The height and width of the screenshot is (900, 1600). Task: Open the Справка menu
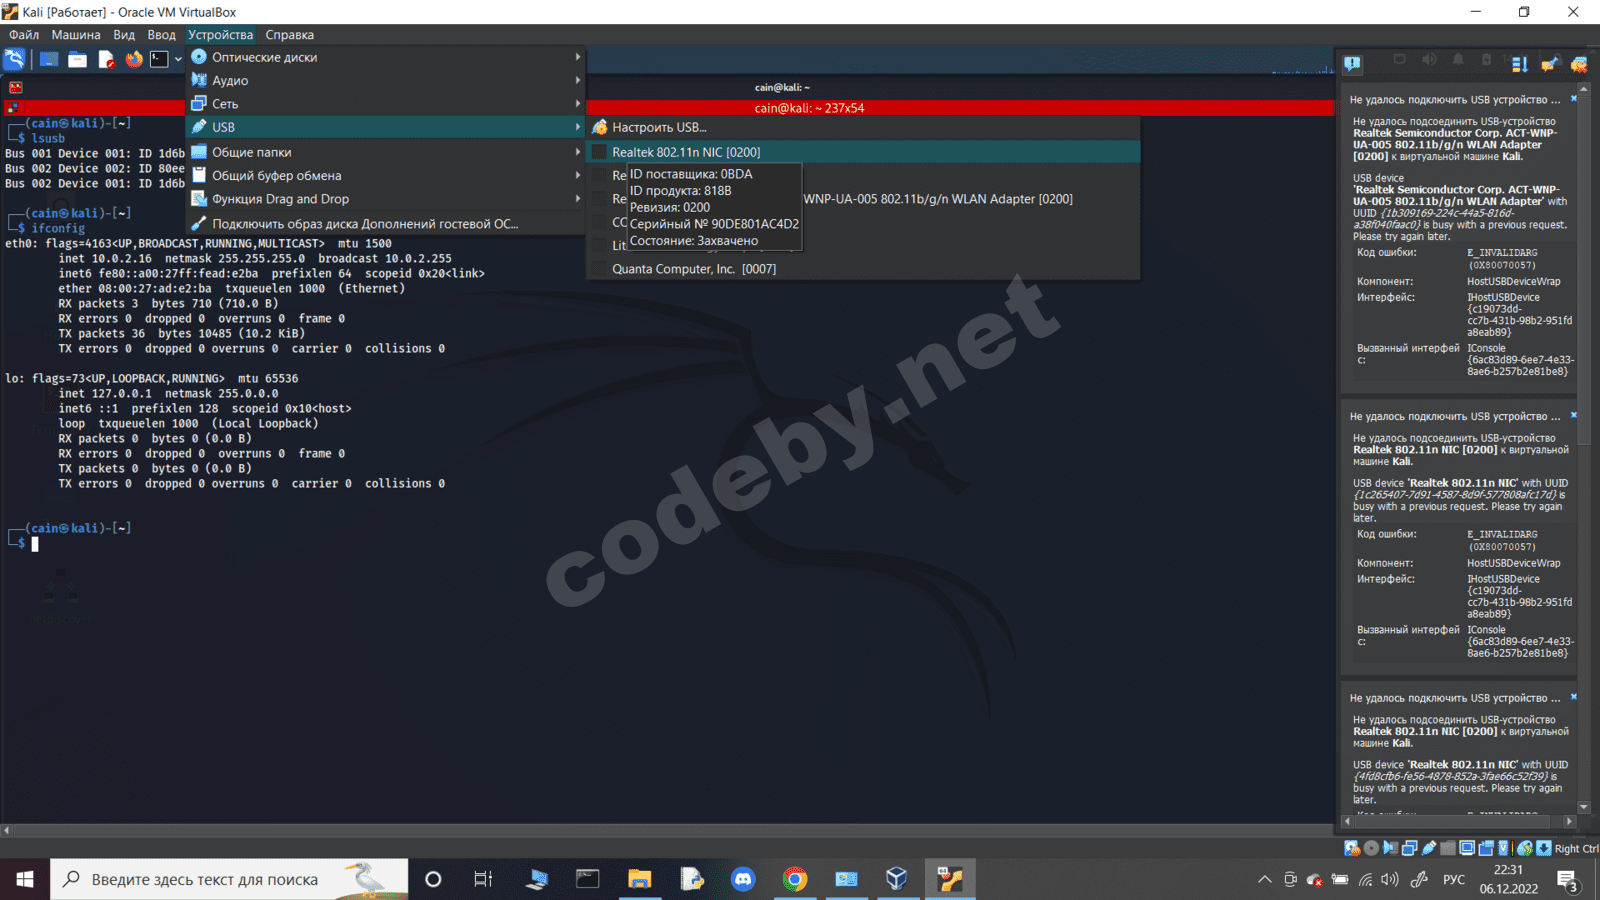click(x=290, y=35)
